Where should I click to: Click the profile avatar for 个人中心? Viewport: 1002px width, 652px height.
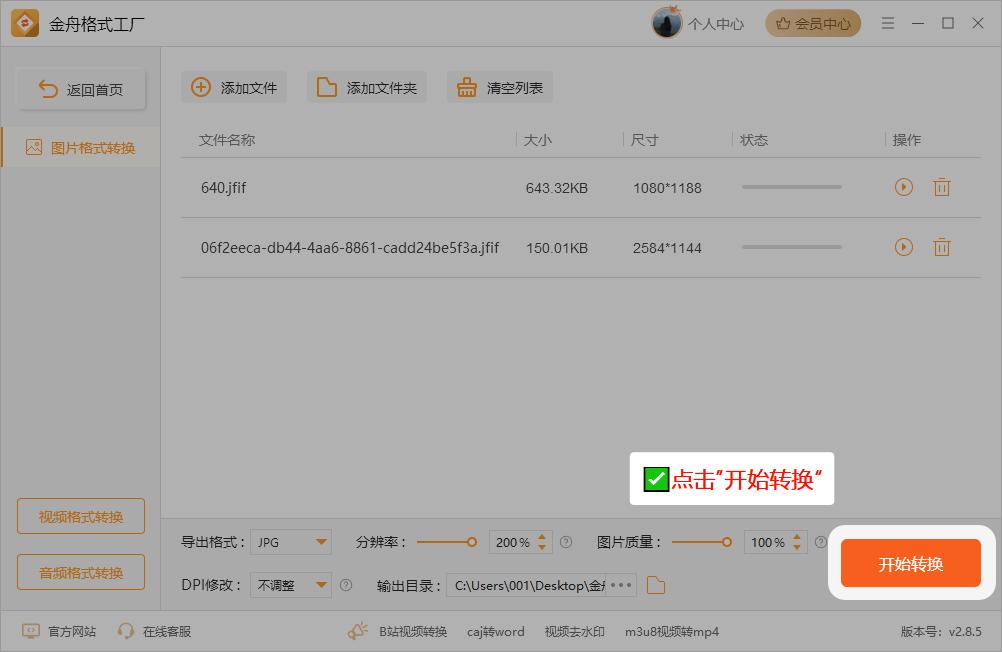click(x=667, y=23)
